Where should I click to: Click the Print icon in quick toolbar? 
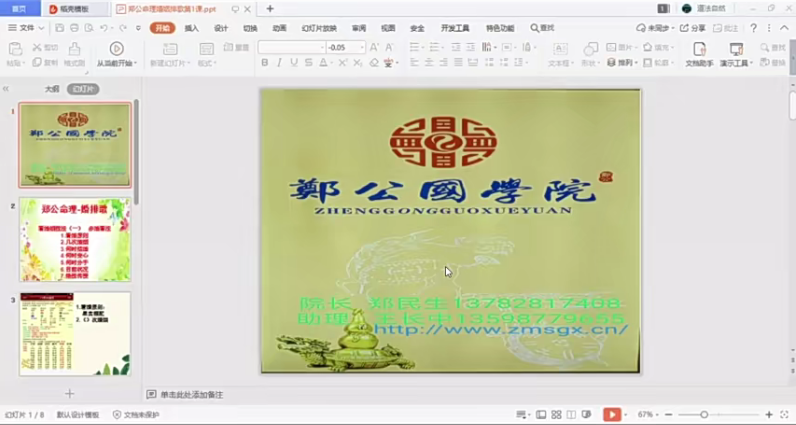pyautogui.click(x=74, y=28)
